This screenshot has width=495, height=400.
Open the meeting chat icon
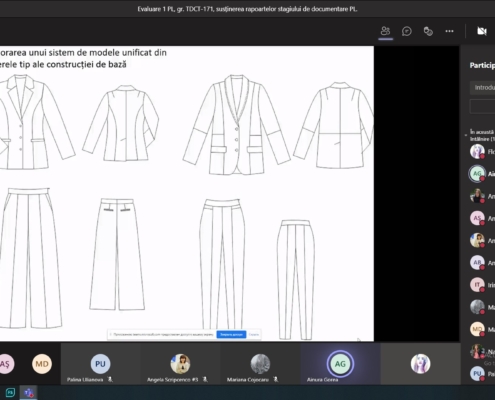coord(407,31)
